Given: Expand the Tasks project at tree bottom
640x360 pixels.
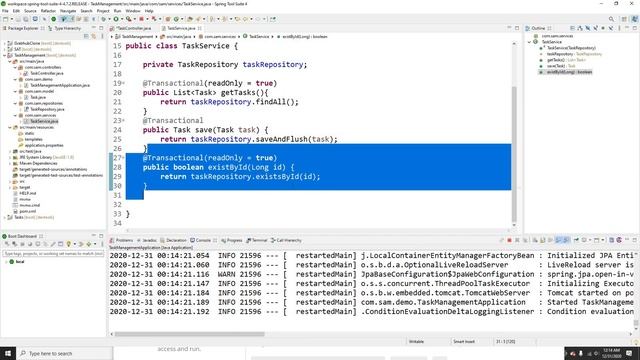Looking at the screenshot, I should pyautogui.click(x=4, y=217).
